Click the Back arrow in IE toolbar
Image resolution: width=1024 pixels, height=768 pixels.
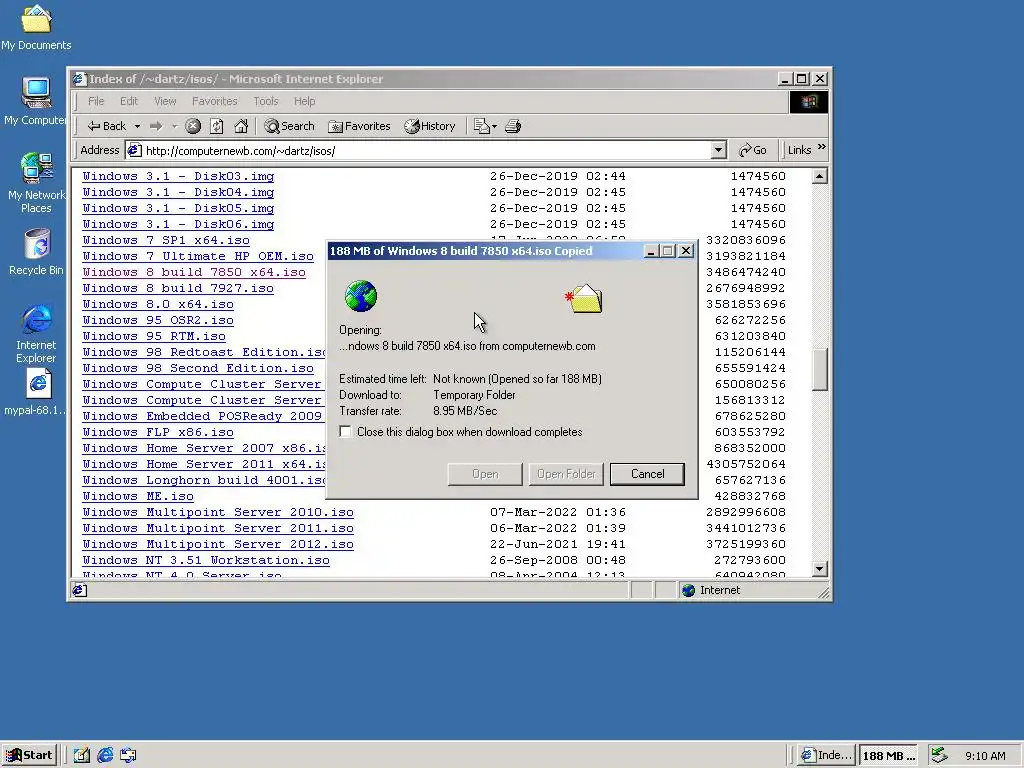tap(106, 126)
